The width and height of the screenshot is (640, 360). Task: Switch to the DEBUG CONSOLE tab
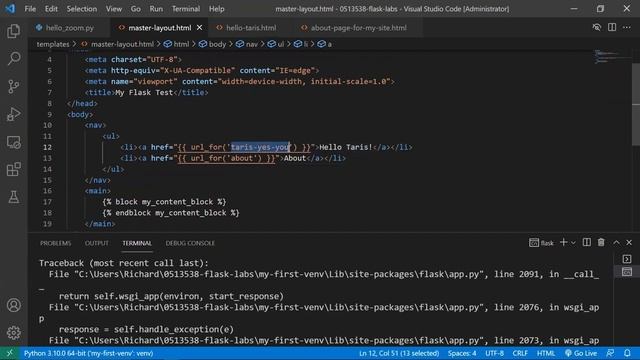point(190,243)
